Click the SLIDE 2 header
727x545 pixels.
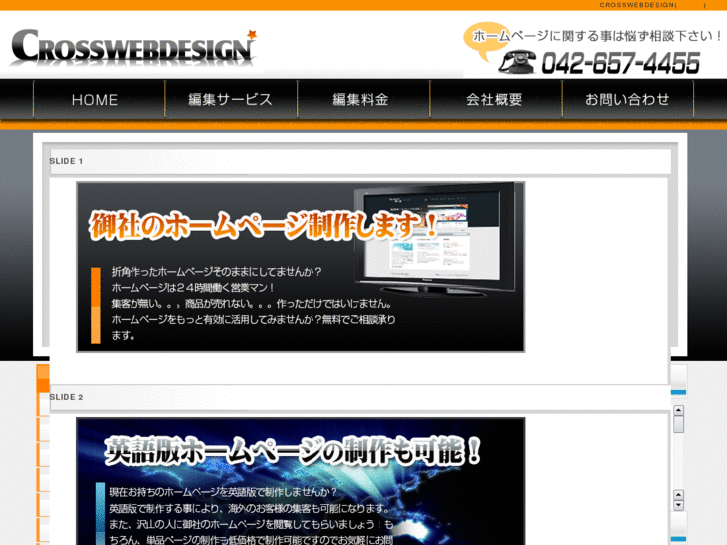coord(360,398)
